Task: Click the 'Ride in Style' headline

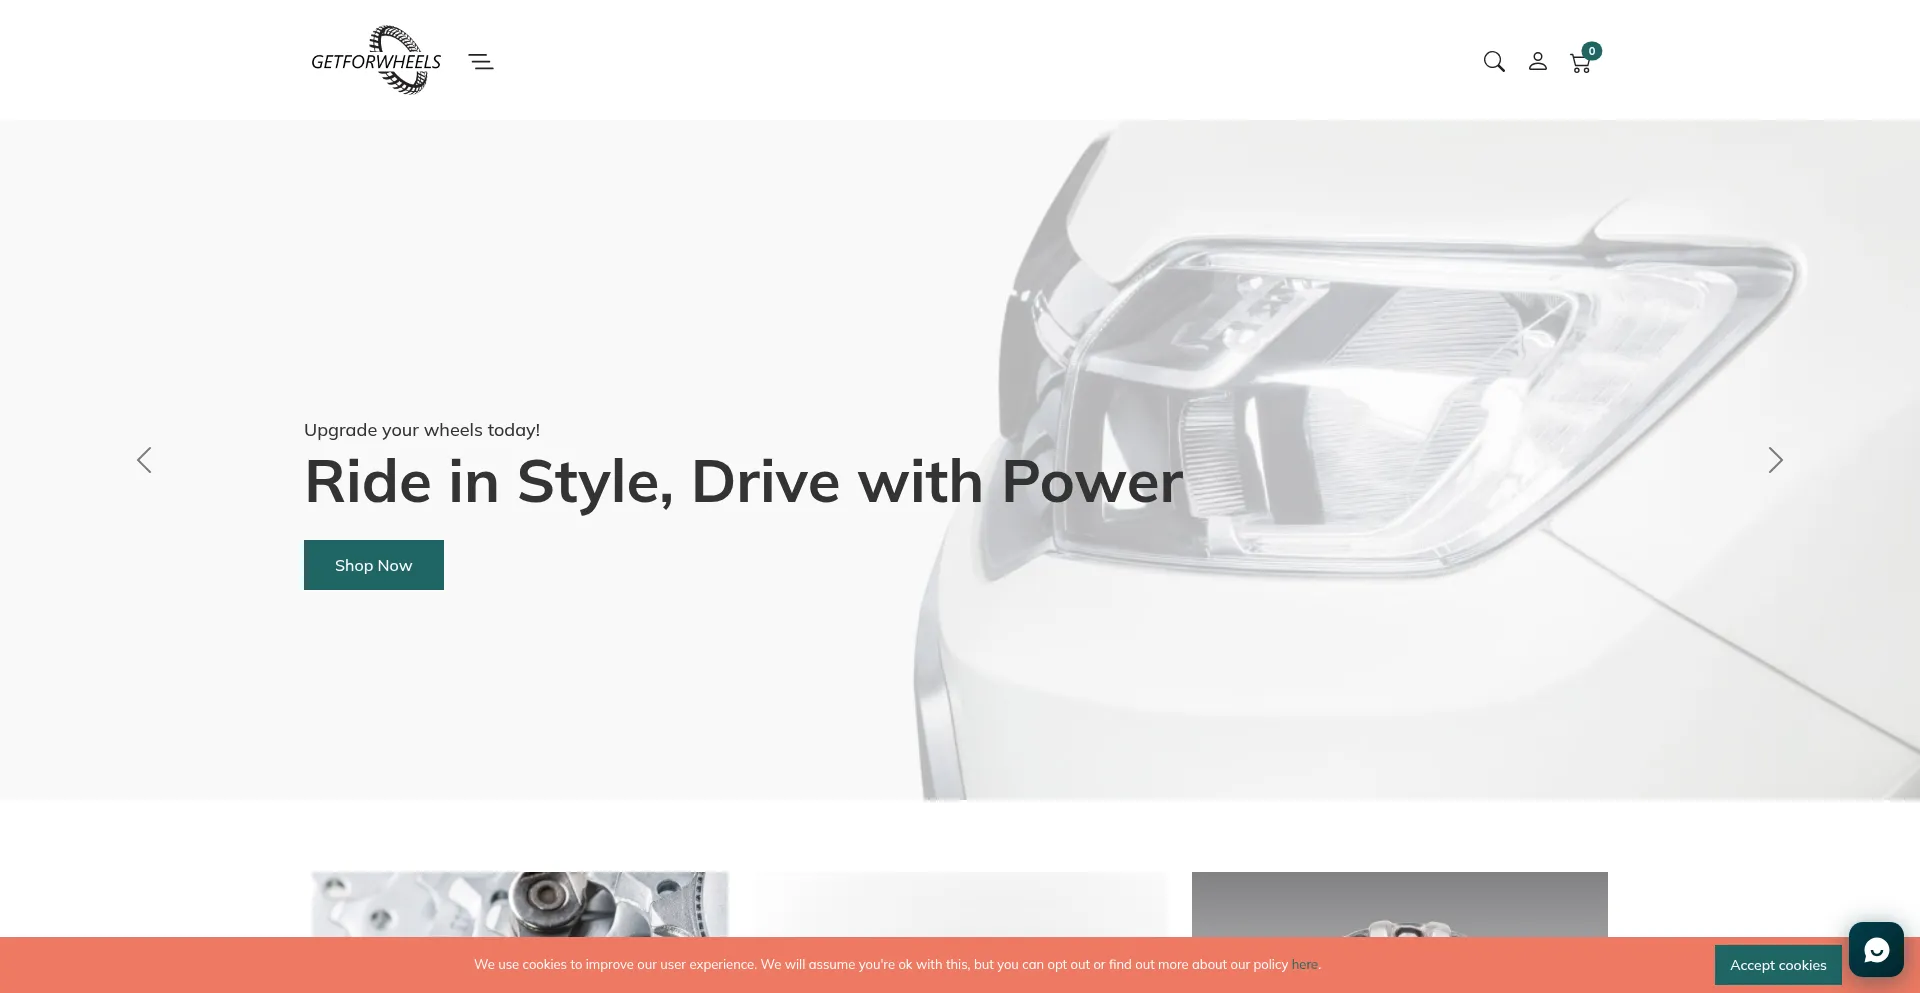Action: (x=744, y=482)
